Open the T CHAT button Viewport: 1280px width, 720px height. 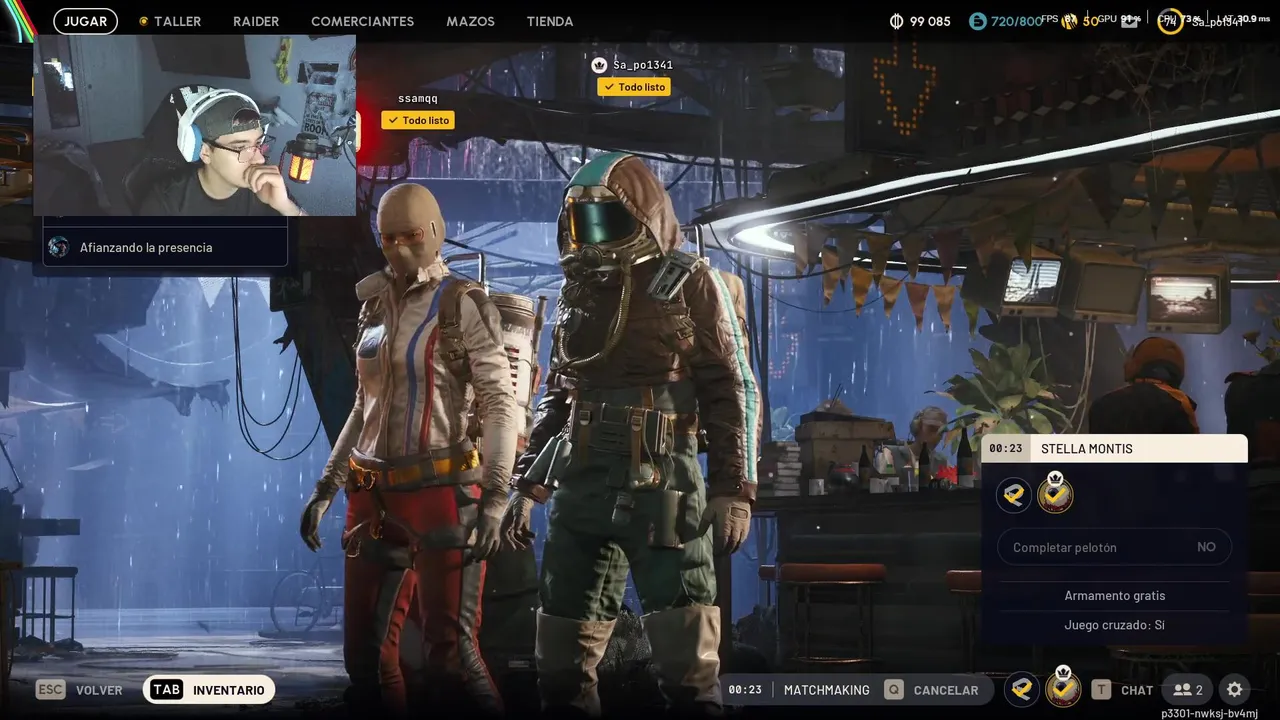[1122, 690]
